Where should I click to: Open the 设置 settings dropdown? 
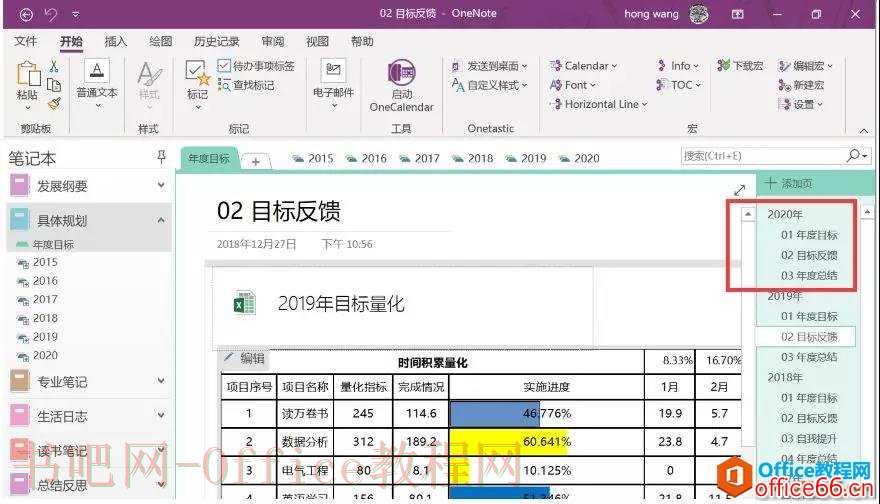[x=800, y=104]
